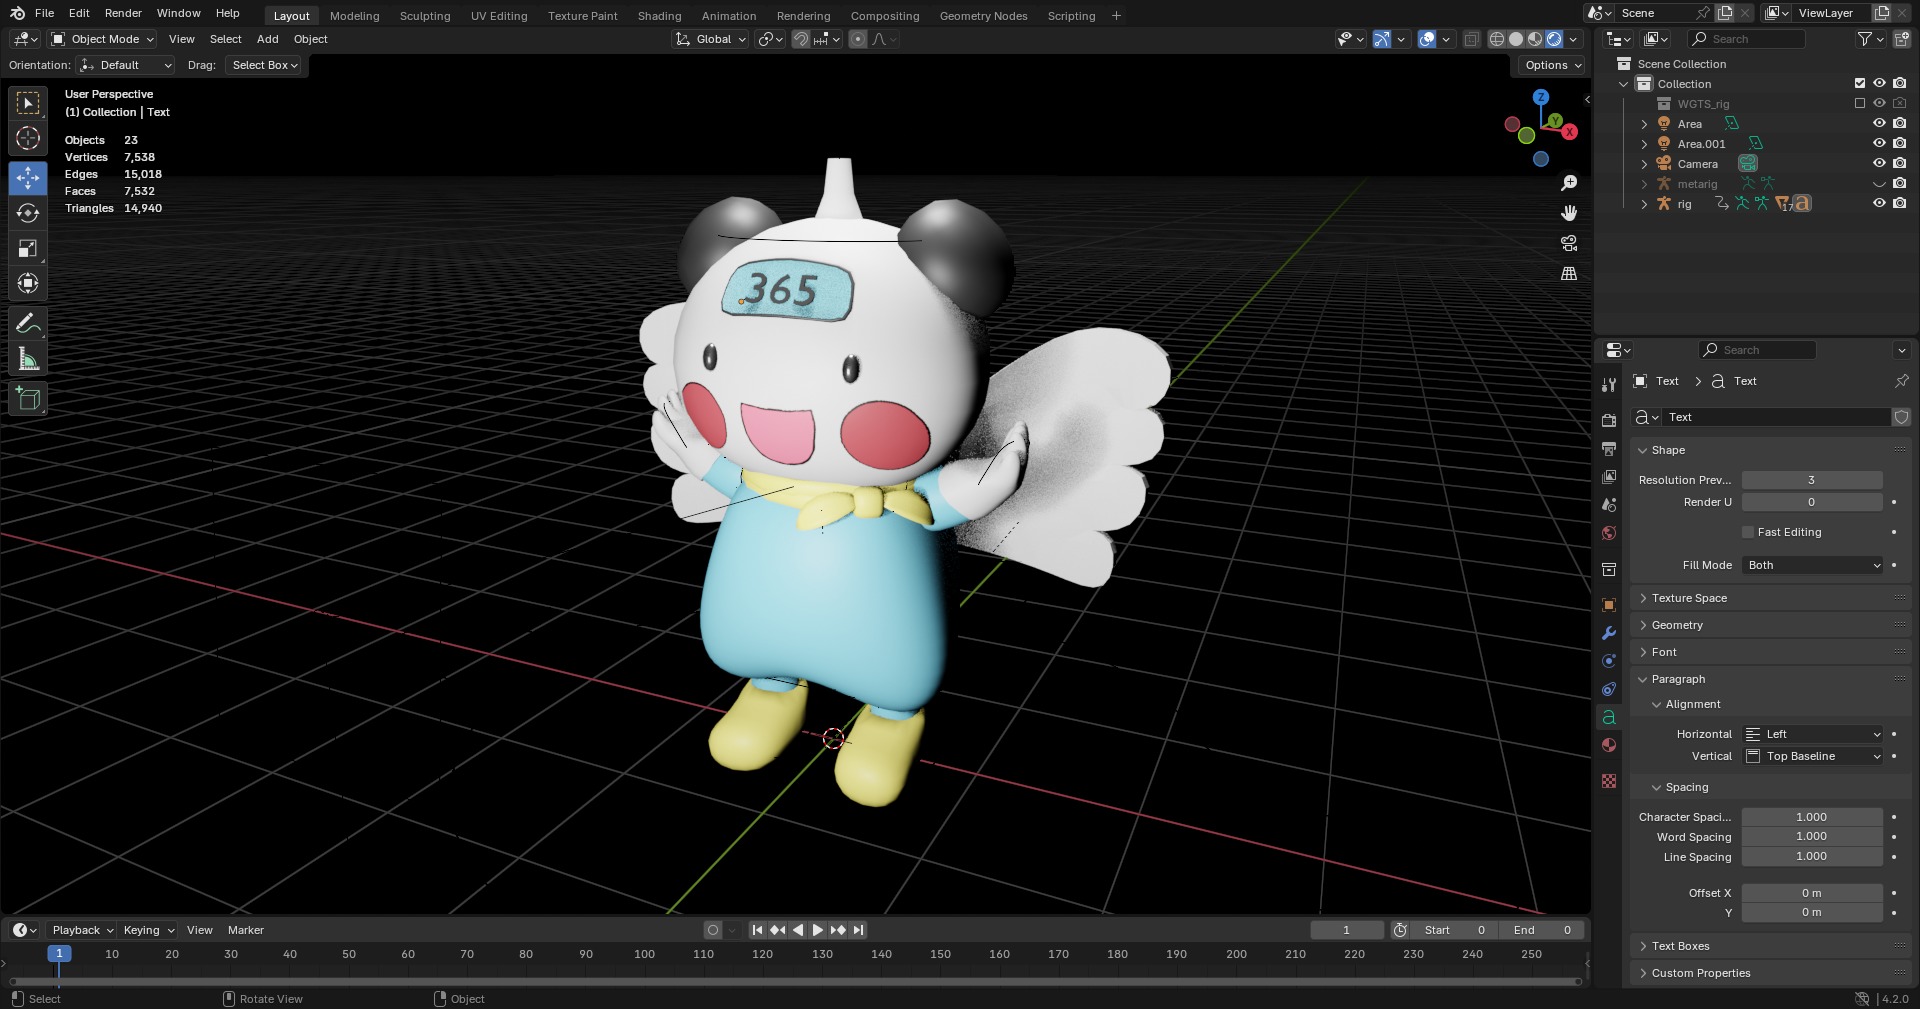
Task: Open the Physics properties tab
Action: pyautogui.click(x=1609, y=661)
